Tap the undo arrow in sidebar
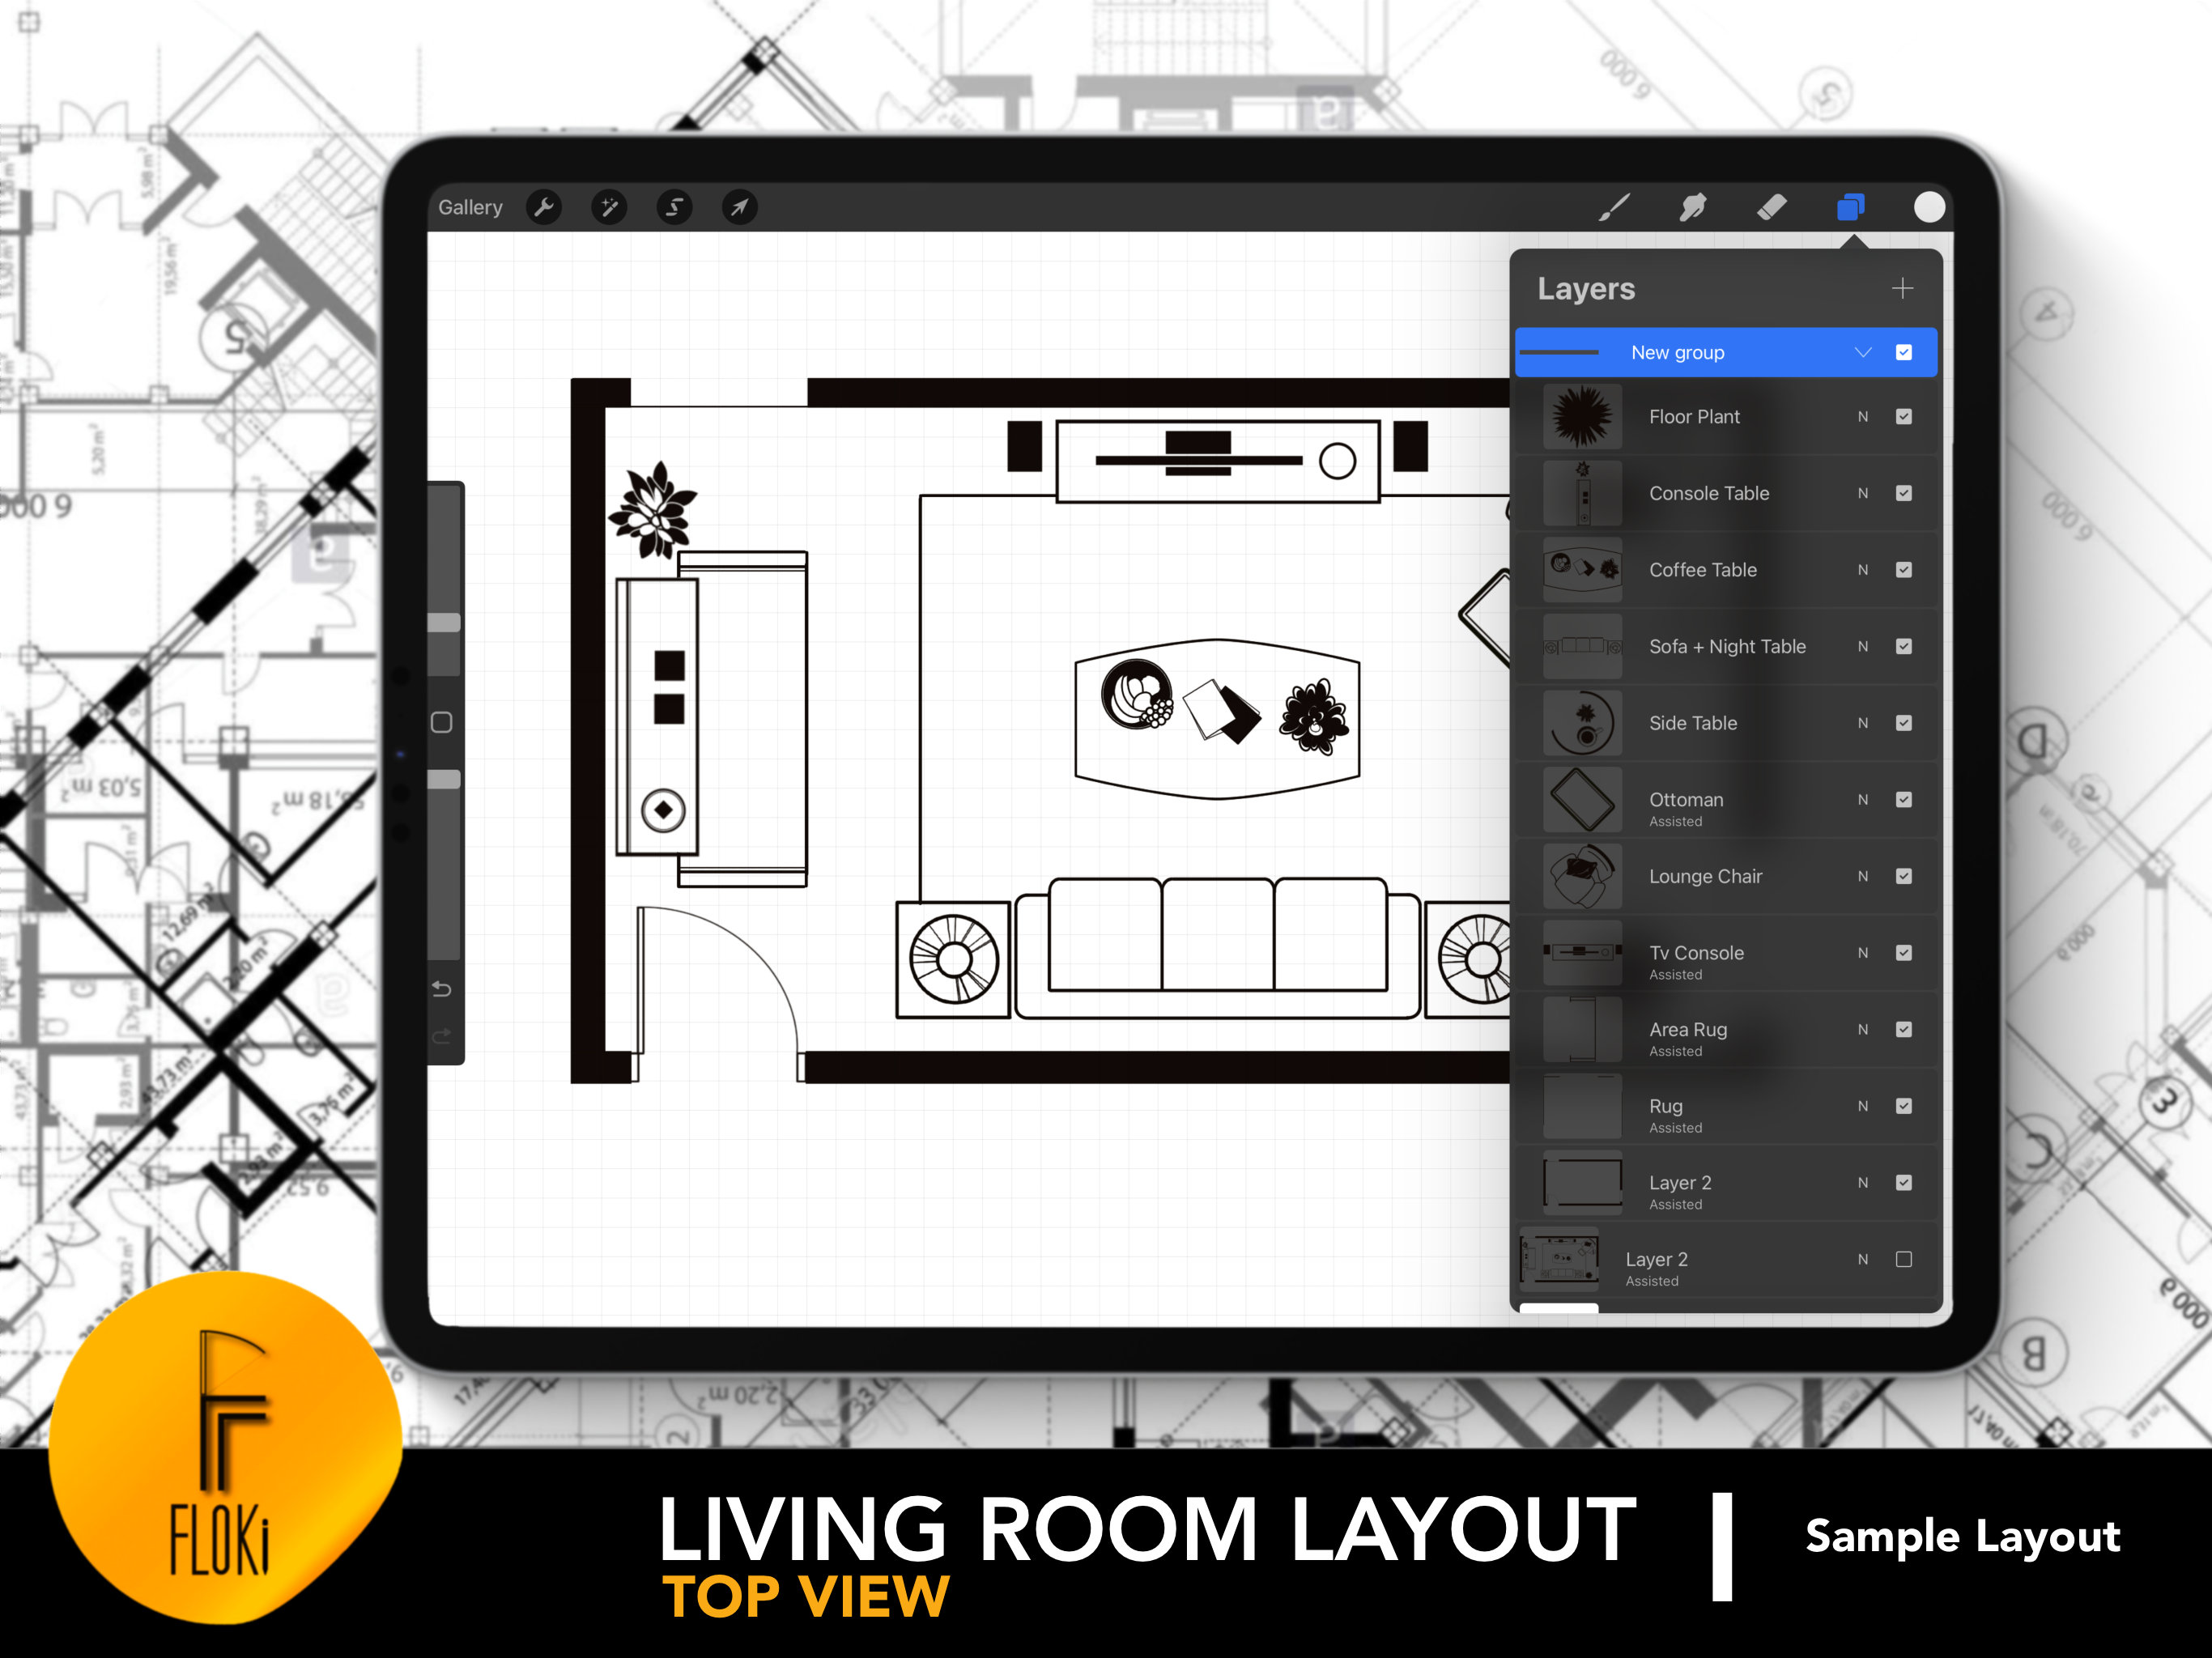Screen dimensions: 2212x1658 442,989
